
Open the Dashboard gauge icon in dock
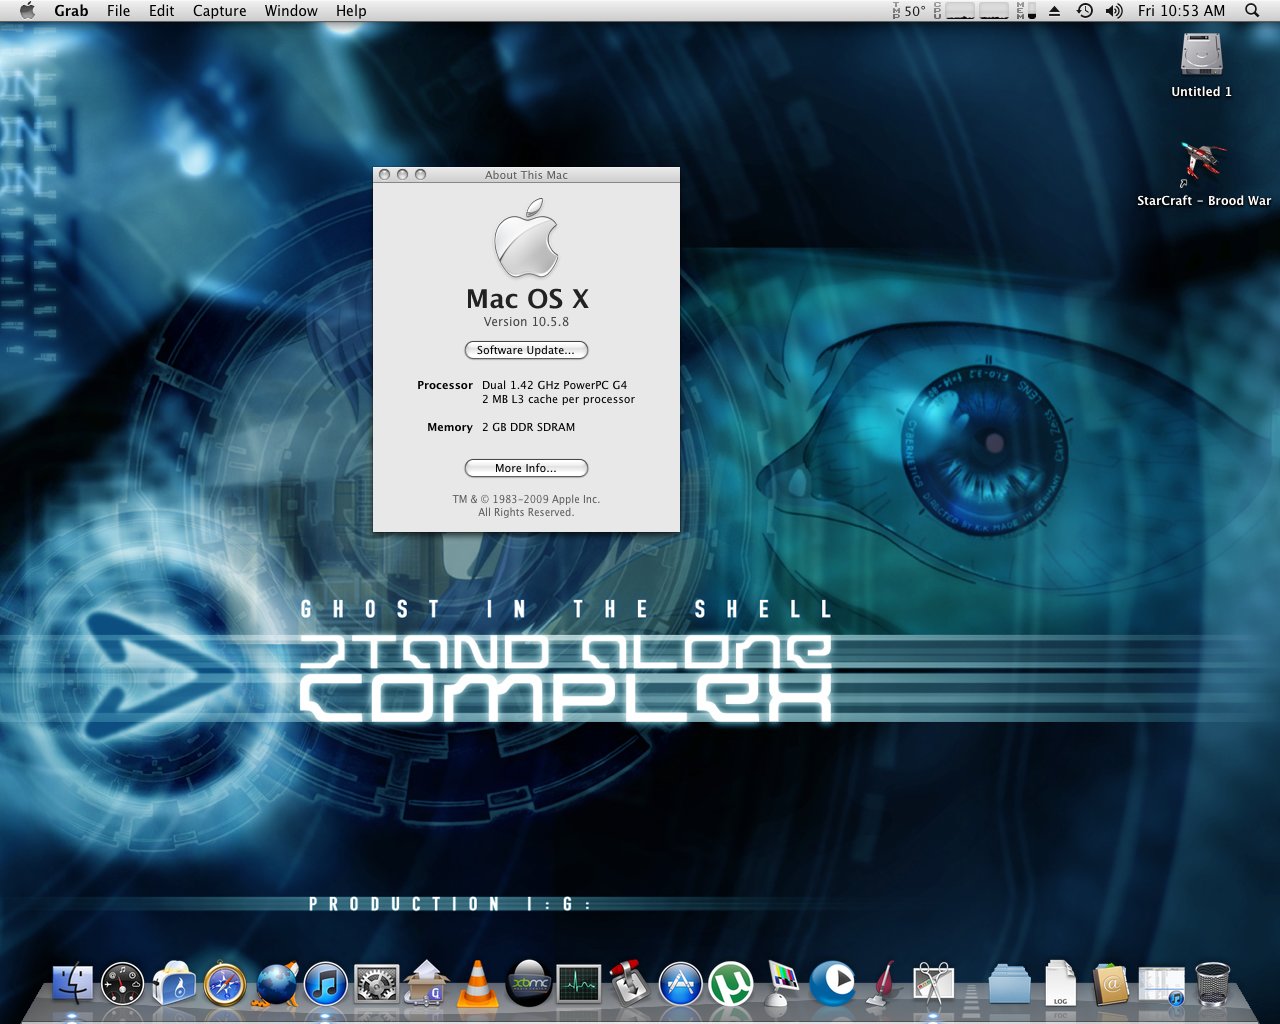[x=123, y=985]
